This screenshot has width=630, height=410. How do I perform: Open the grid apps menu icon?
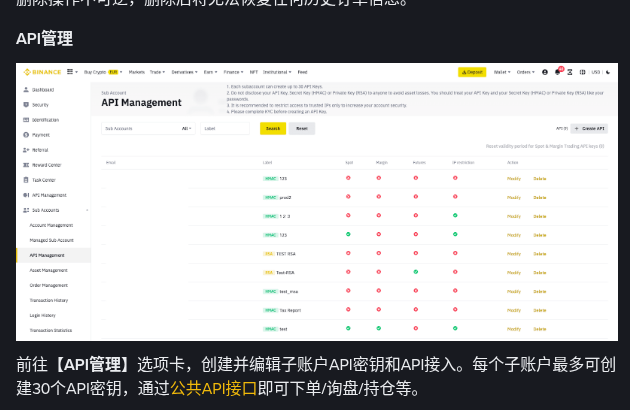coord(70,72)
